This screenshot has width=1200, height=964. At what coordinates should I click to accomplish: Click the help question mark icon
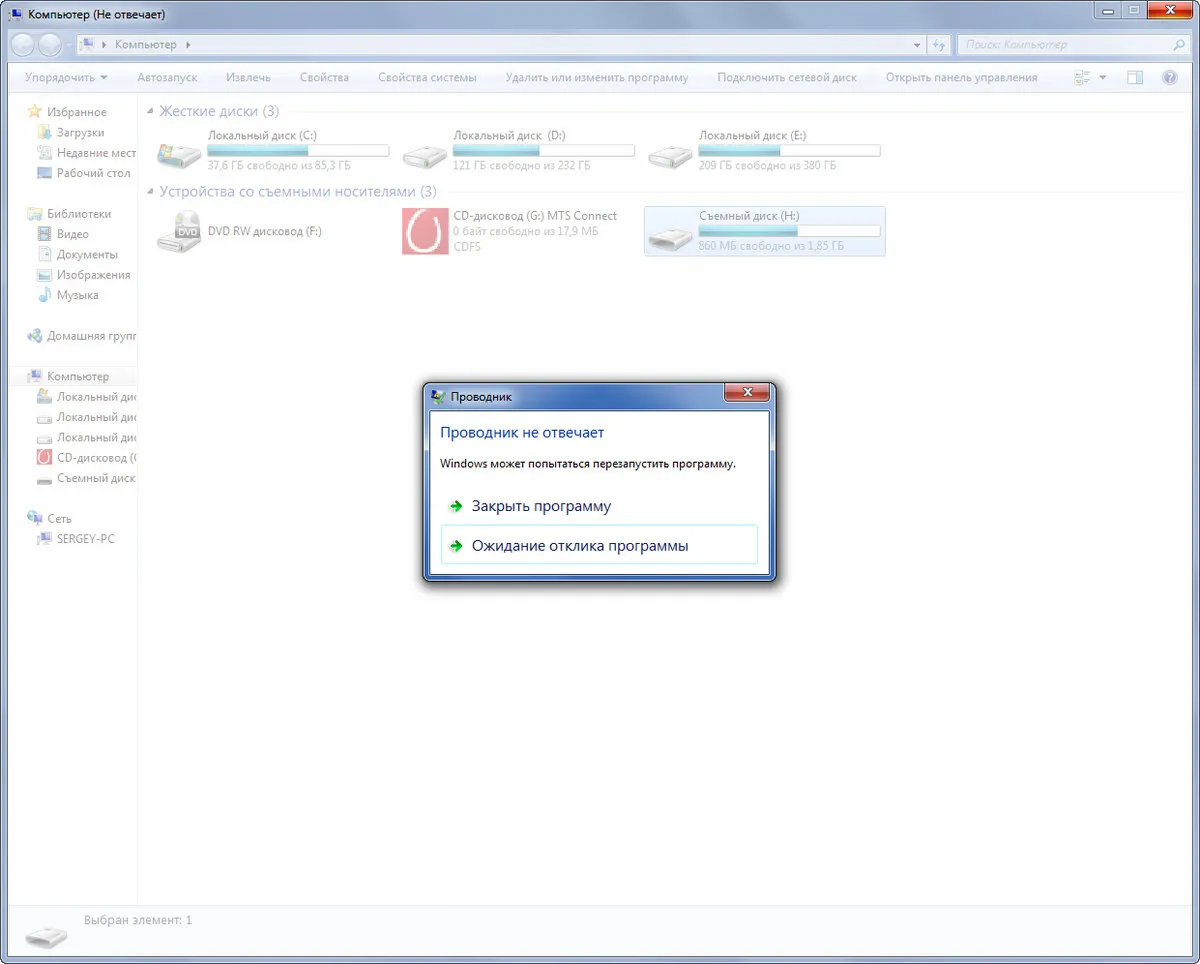pos(1170,77)
